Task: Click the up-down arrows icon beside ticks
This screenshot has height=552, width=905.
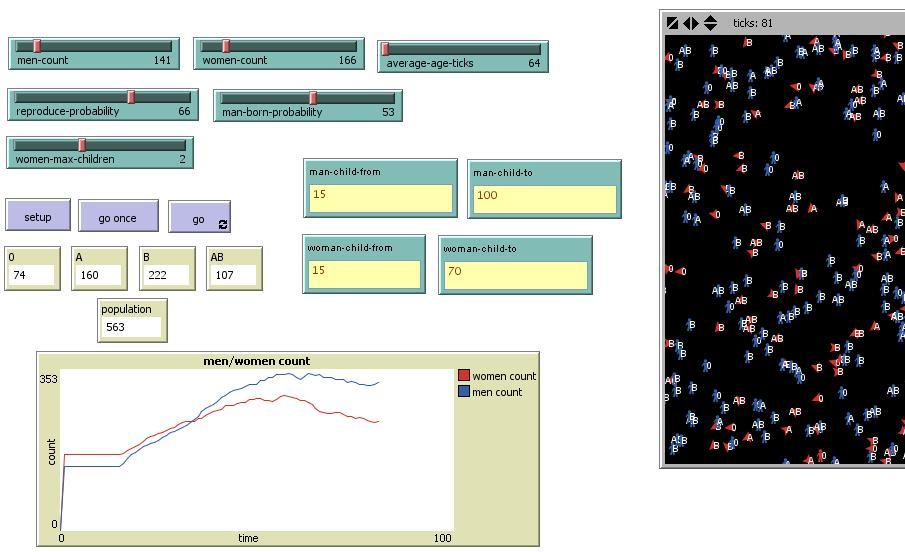Action: [710, 23]
